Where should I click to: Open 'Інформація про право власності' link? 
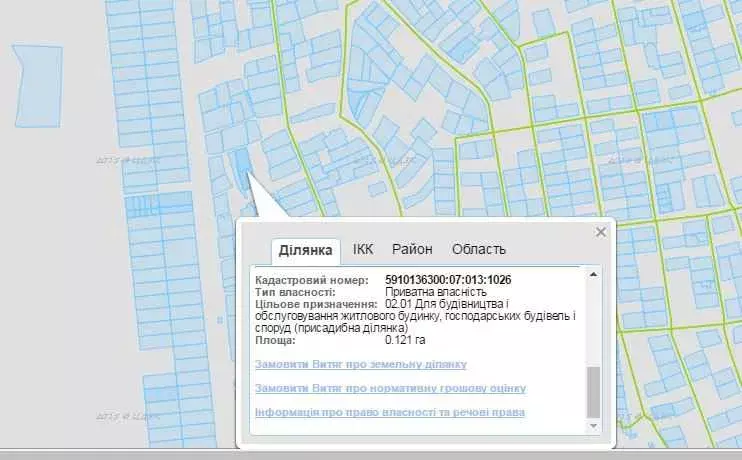coord(390,412)
